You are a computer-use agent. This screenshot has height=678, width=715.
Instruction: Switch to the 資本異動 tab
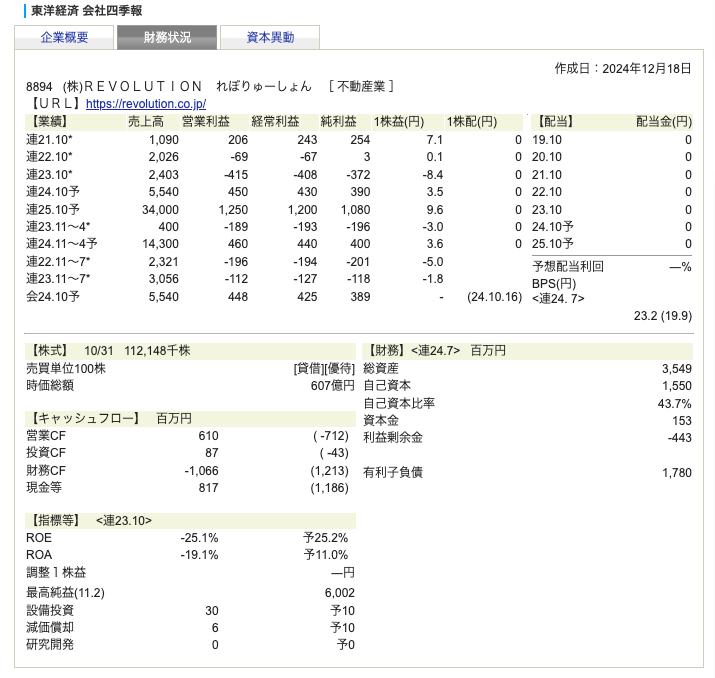tap(270, 37)
